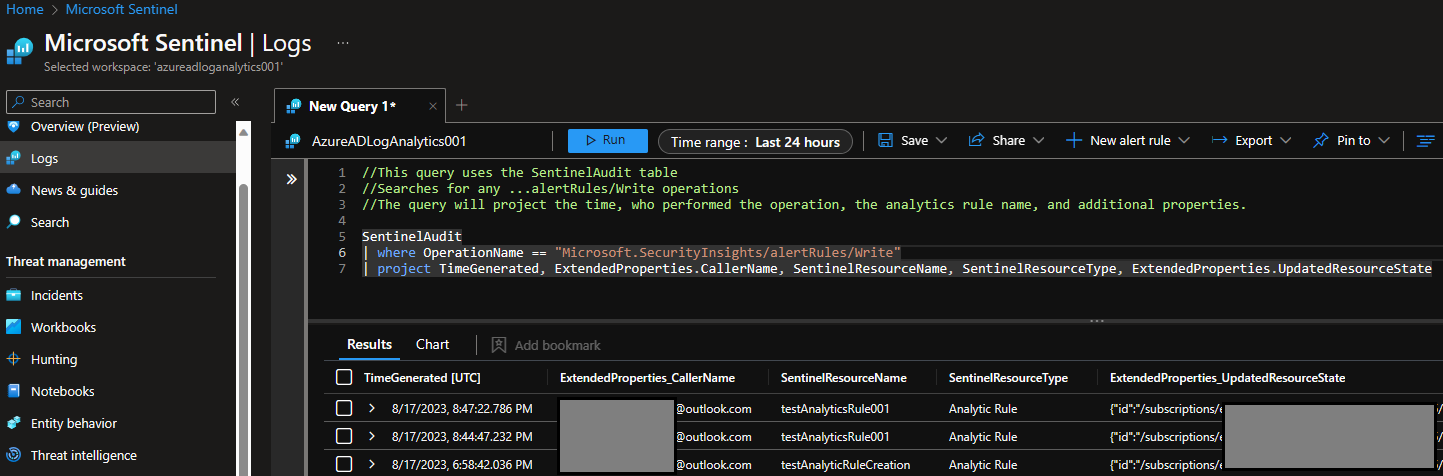1443x476 pixels.
Task: Click testAnalyticRuleCreation cell
Action: [x=845, y=464]
